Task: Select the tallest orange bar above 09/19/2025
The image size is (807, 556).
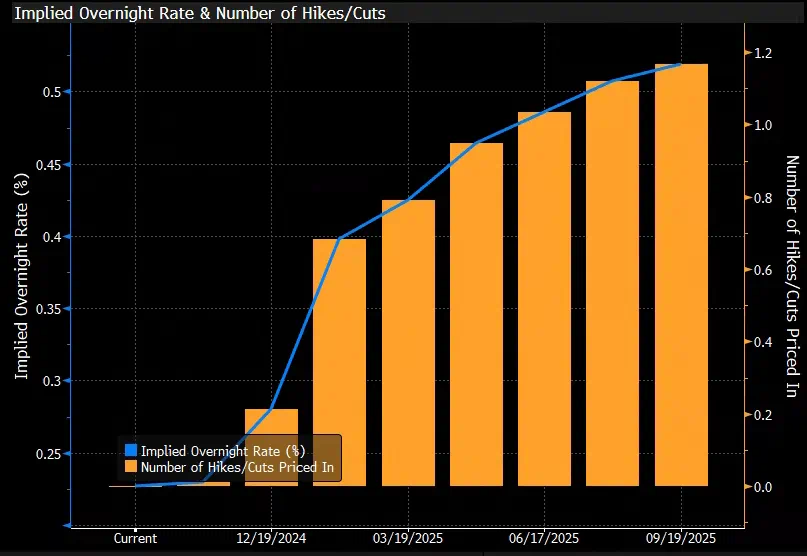Action: pyautogui.click(x=681, y=275)
